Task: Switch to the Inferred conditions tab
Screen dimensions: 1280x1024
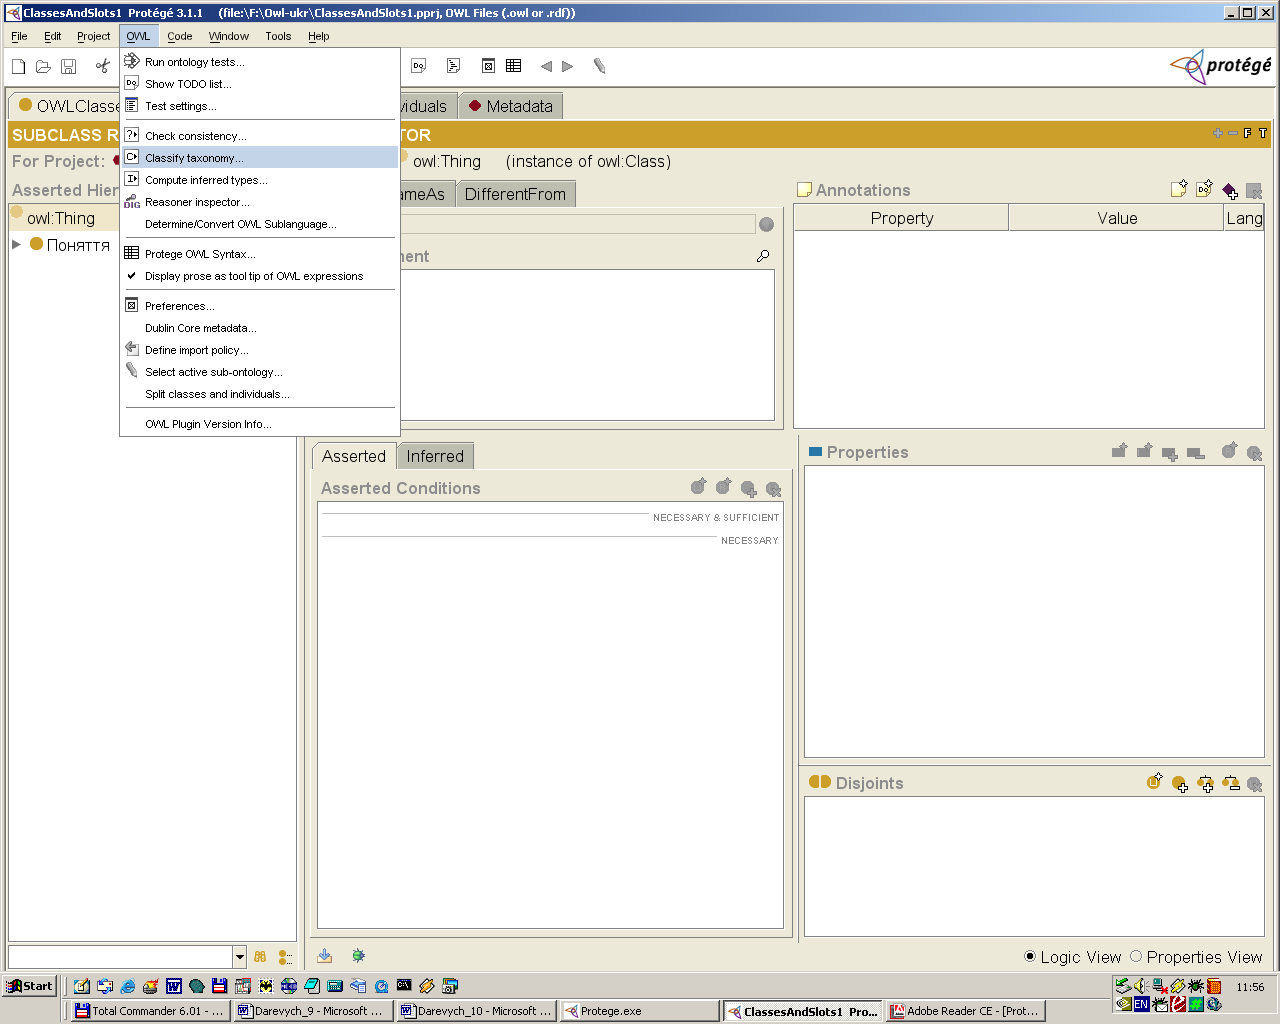Action: (435, 456)
